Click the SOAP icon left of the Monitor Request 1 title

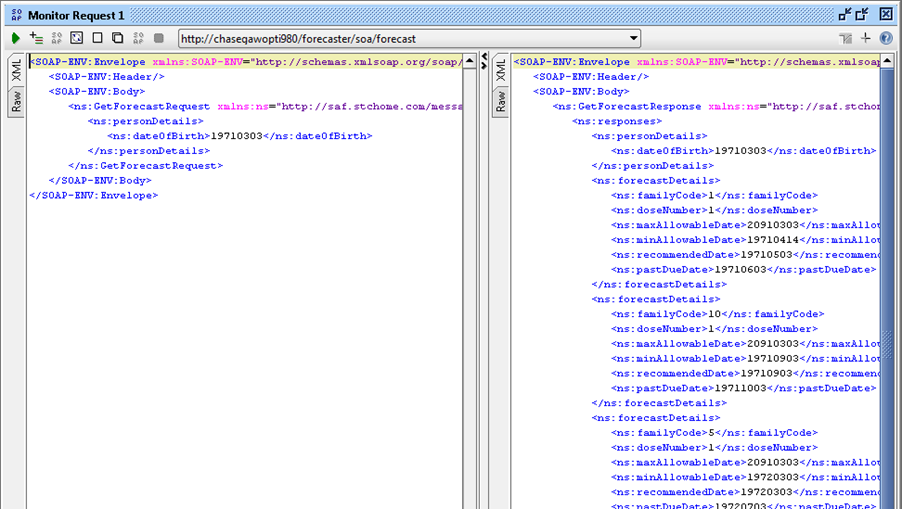click(16, 15)
